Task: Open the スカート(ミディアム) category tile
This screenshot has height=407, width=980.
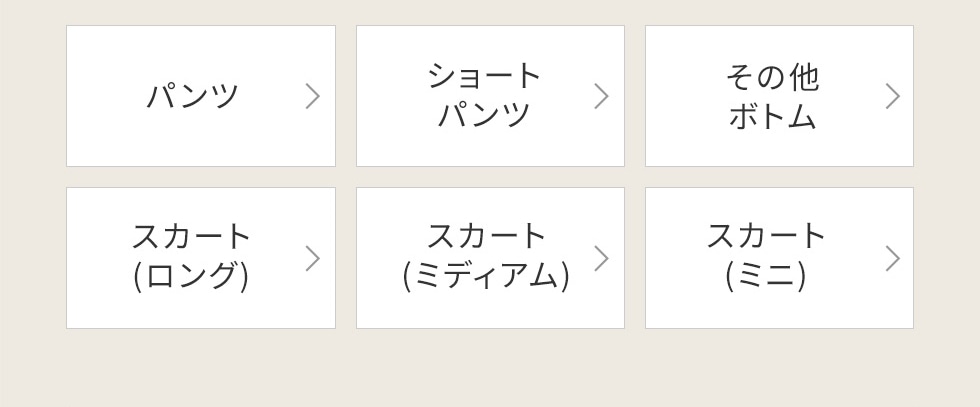Action: (490, 258)
